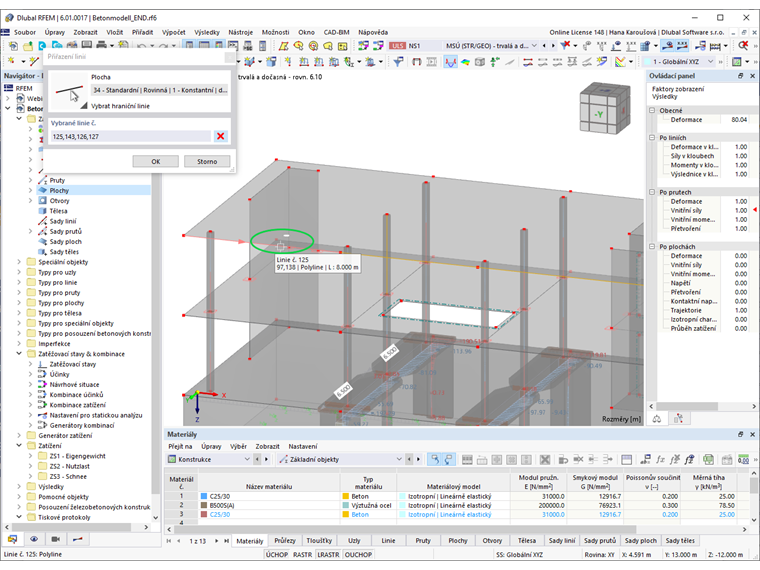The height and width of the screenshot is (570, 760).
Task: Click brown color swatch of B500S(A)
Action: [204, 506]
